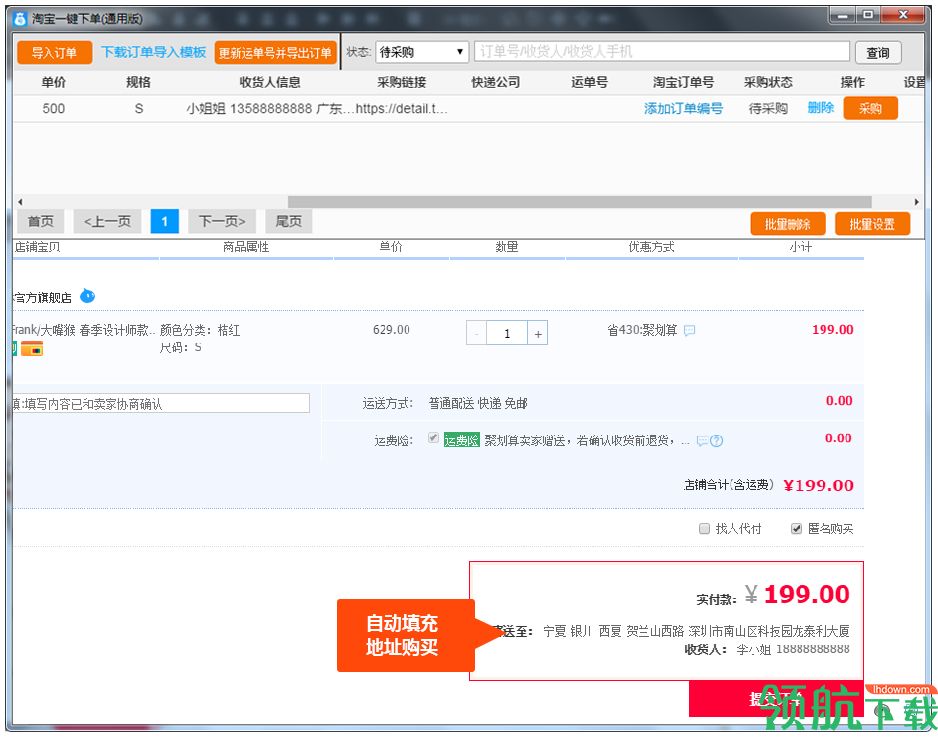
Task: Click the 淘宝订单号 column header
Action: click(x=683, y=82)
